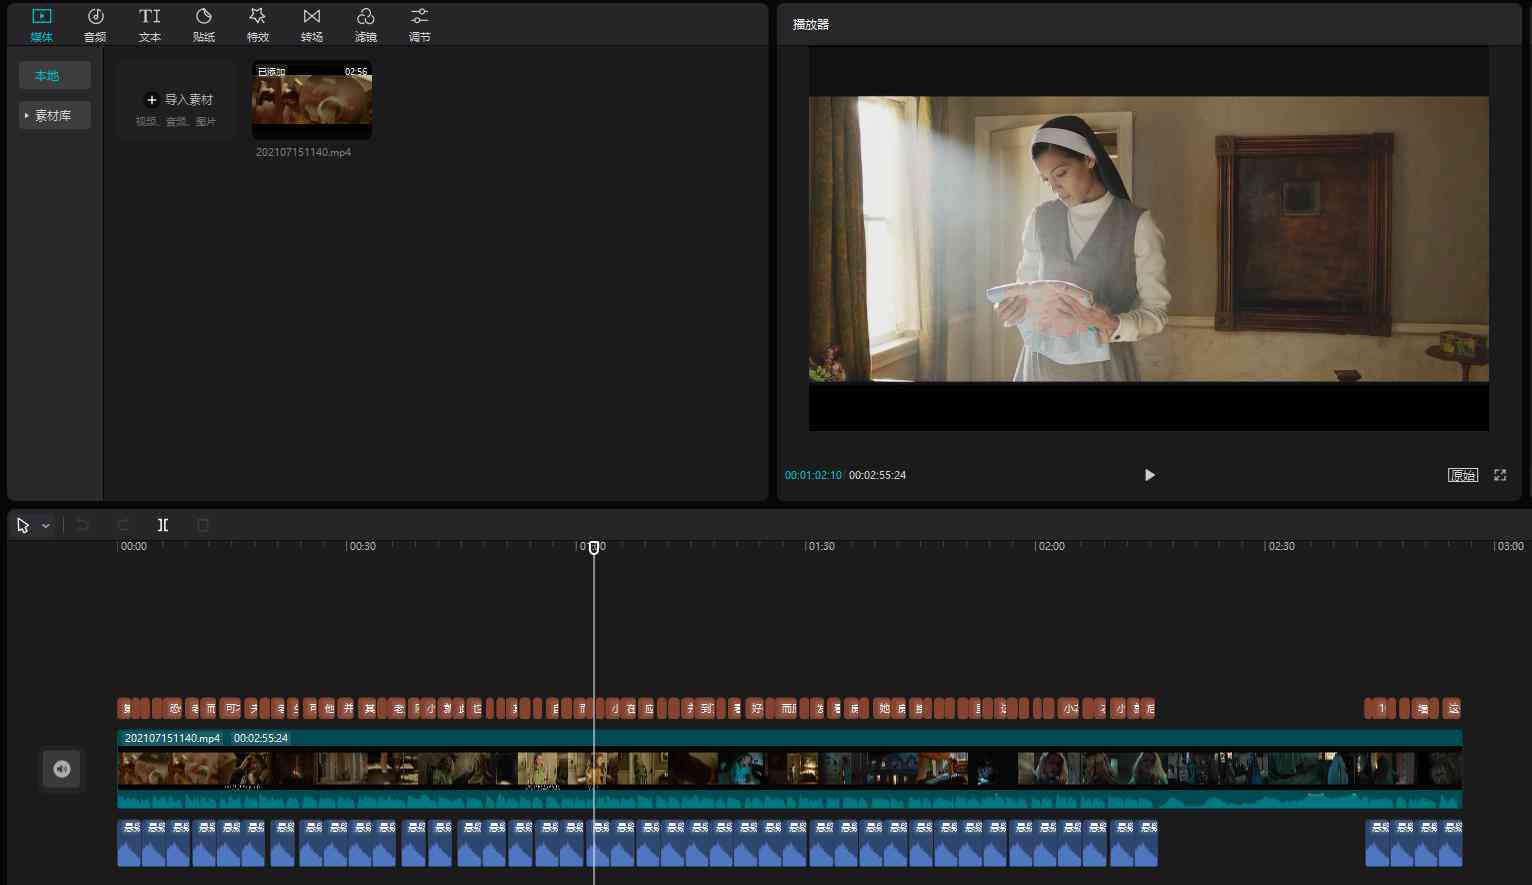Open the 转场 transitions tab
The image size is (1532, 885).
click(312, 25)
